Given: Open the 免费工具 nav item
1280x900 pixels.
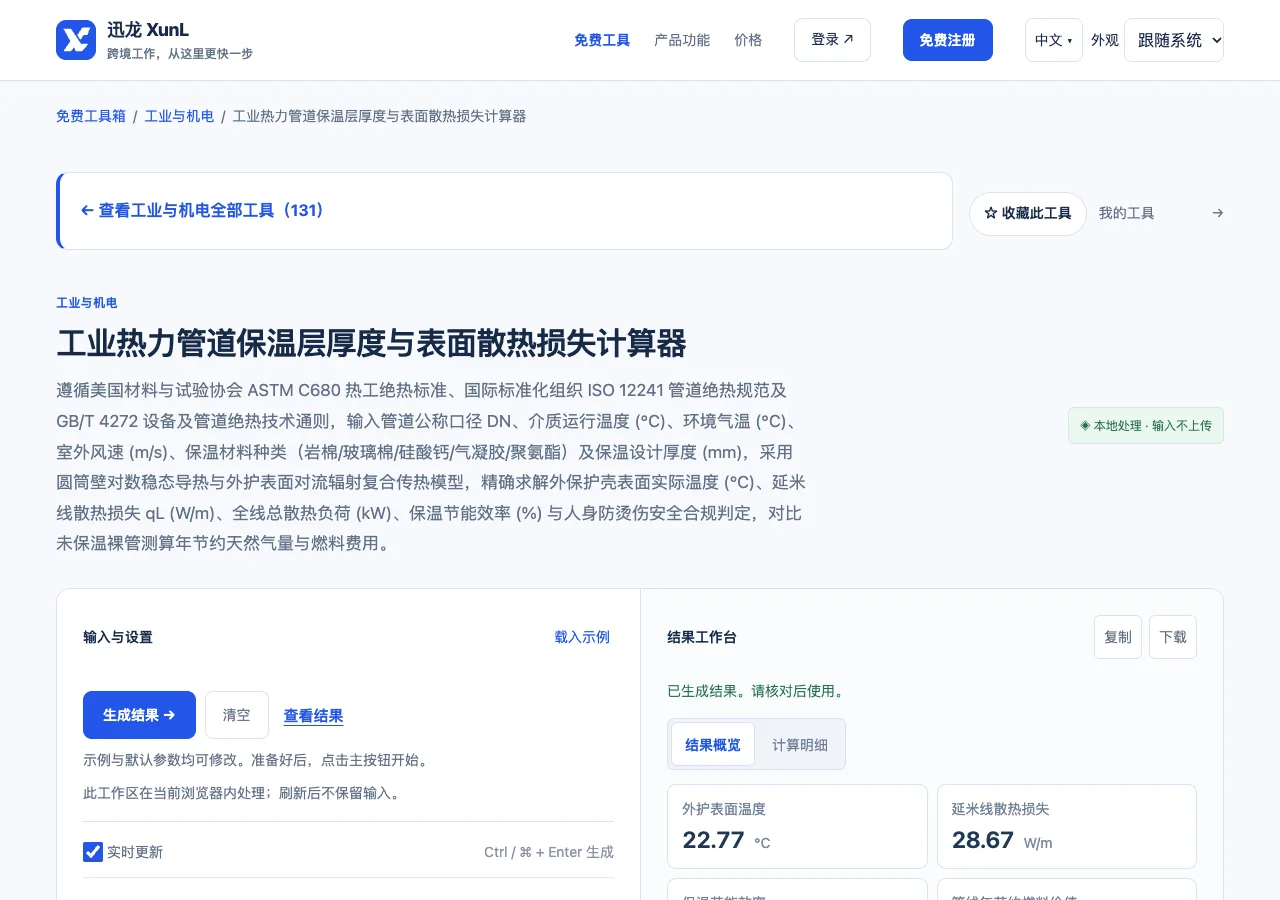Looking at the screenshot, I should 602,40.
